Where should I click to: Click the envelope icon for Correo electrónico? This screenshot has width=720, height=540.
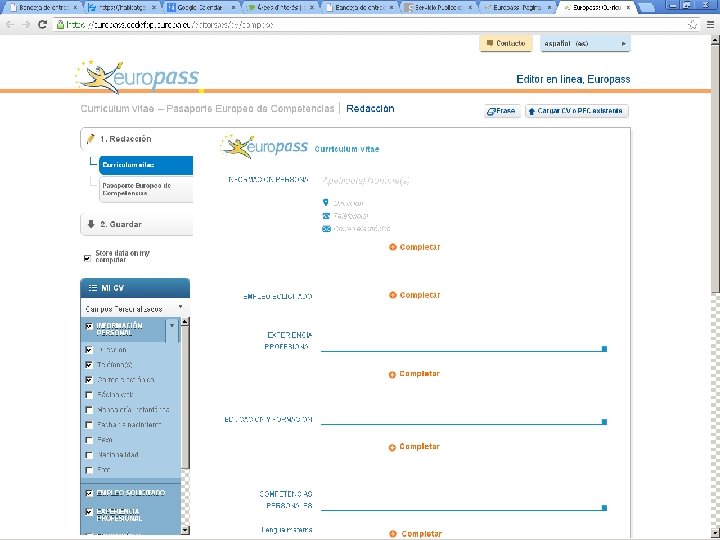[x=326, y=228]
